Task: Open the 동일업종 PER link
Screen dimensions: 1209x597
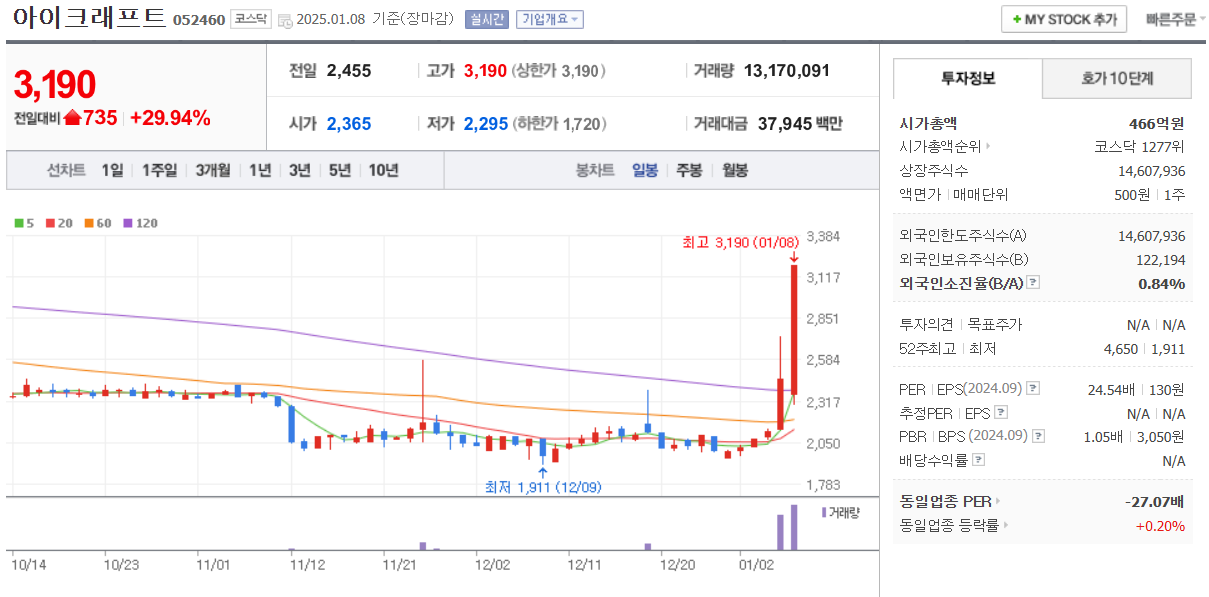Action: pyautogui.click(x=950, y=501)
